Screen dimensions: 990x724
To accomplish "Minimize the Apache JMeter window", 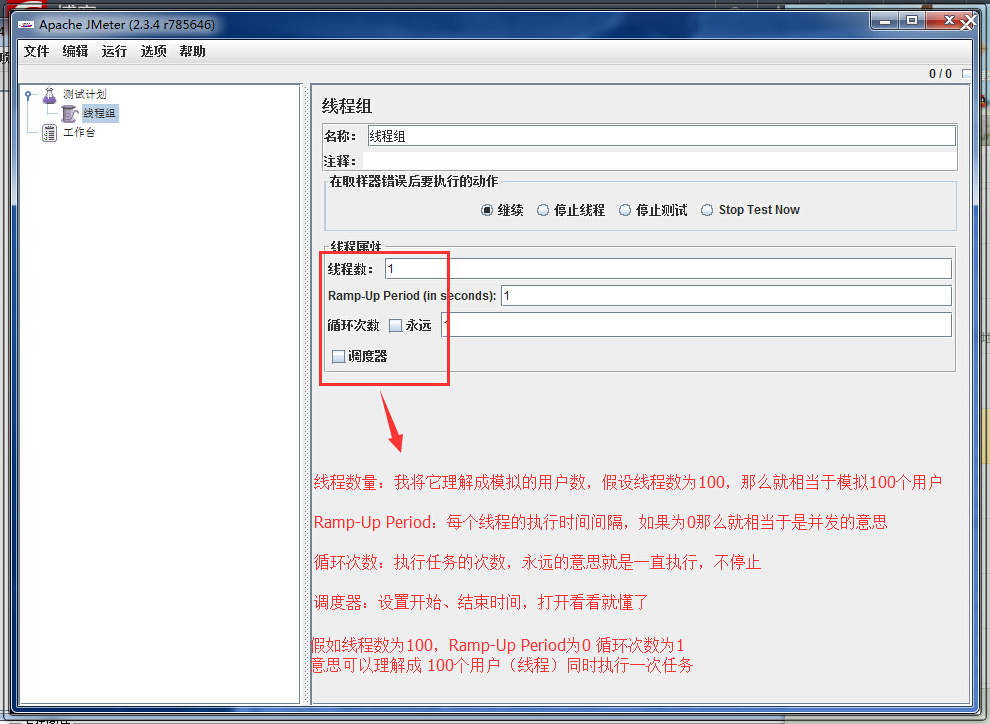I will [885, 21].
